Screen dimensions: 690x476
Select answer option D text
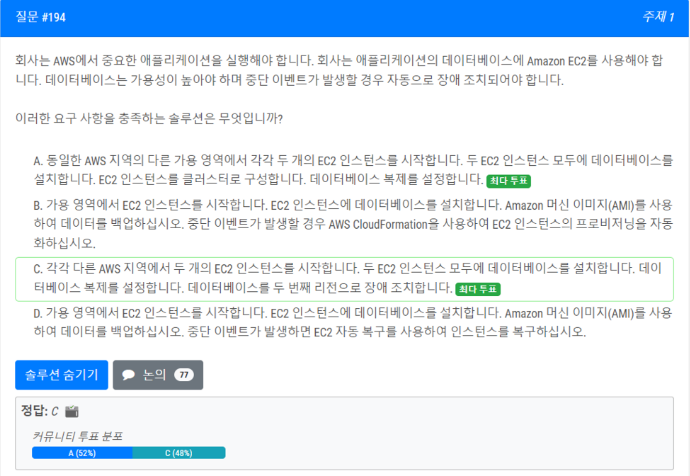[353, 322]
